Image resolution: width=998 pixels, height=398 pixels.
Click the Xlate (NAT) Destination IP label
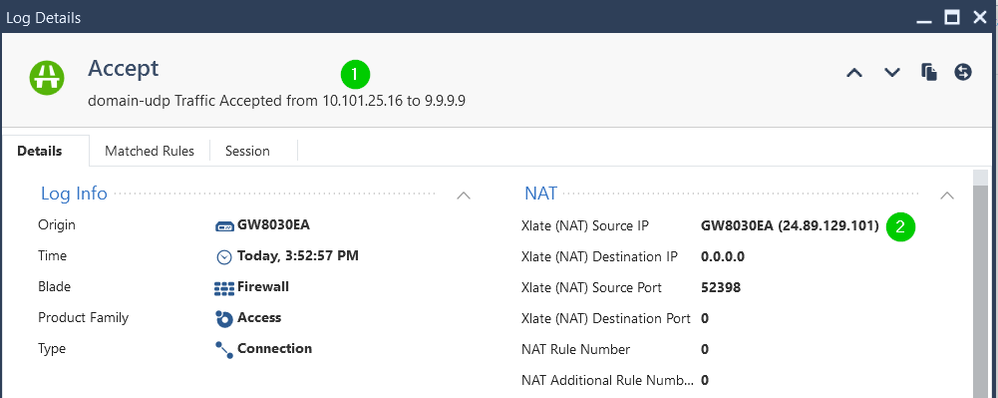tap(600, 257)
